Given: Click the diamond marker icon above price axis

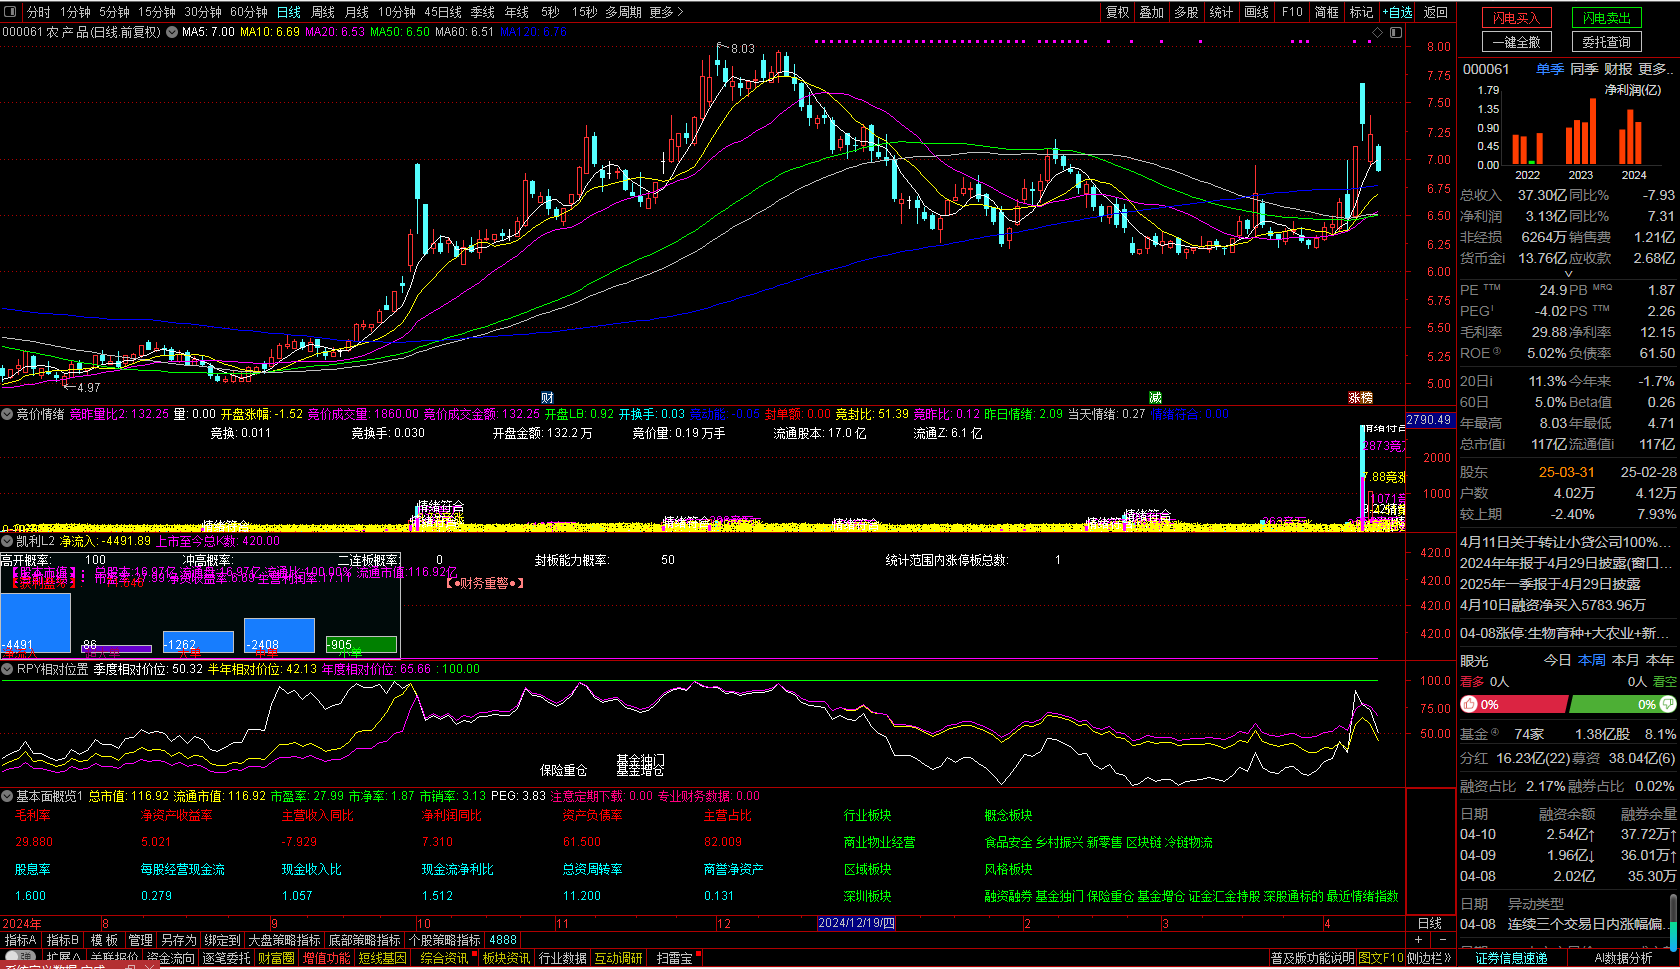Looking at the screenshot, I should tap(1377, 32).
